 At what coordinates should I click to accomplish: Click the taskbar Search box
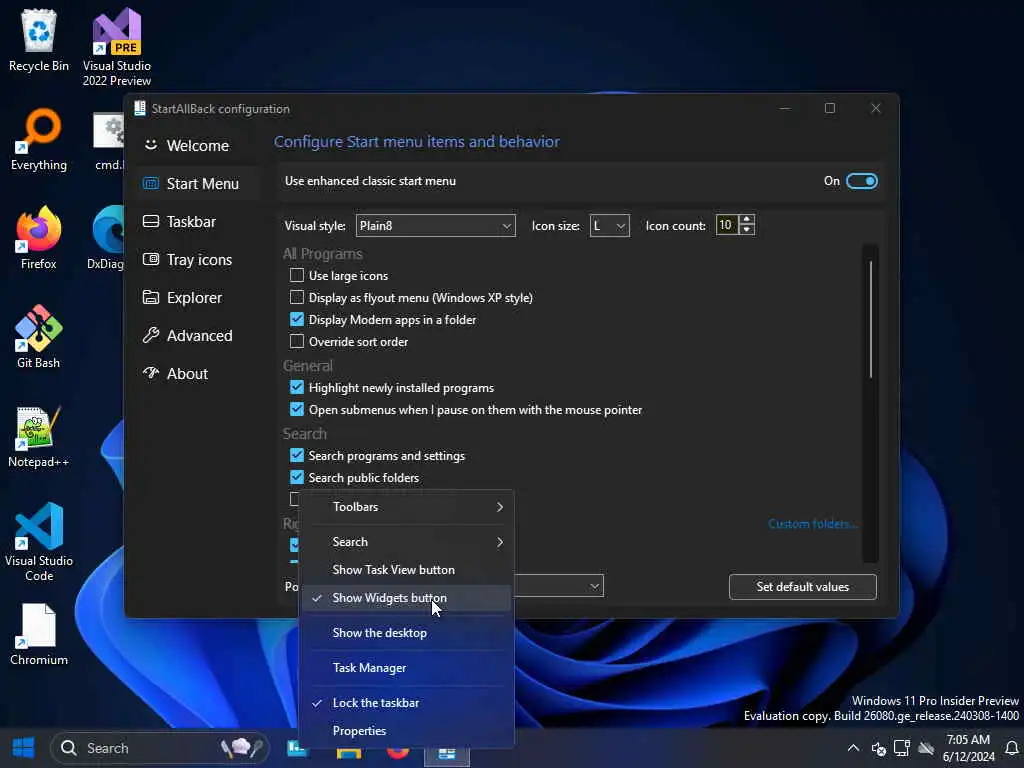(x=159, y=748)
